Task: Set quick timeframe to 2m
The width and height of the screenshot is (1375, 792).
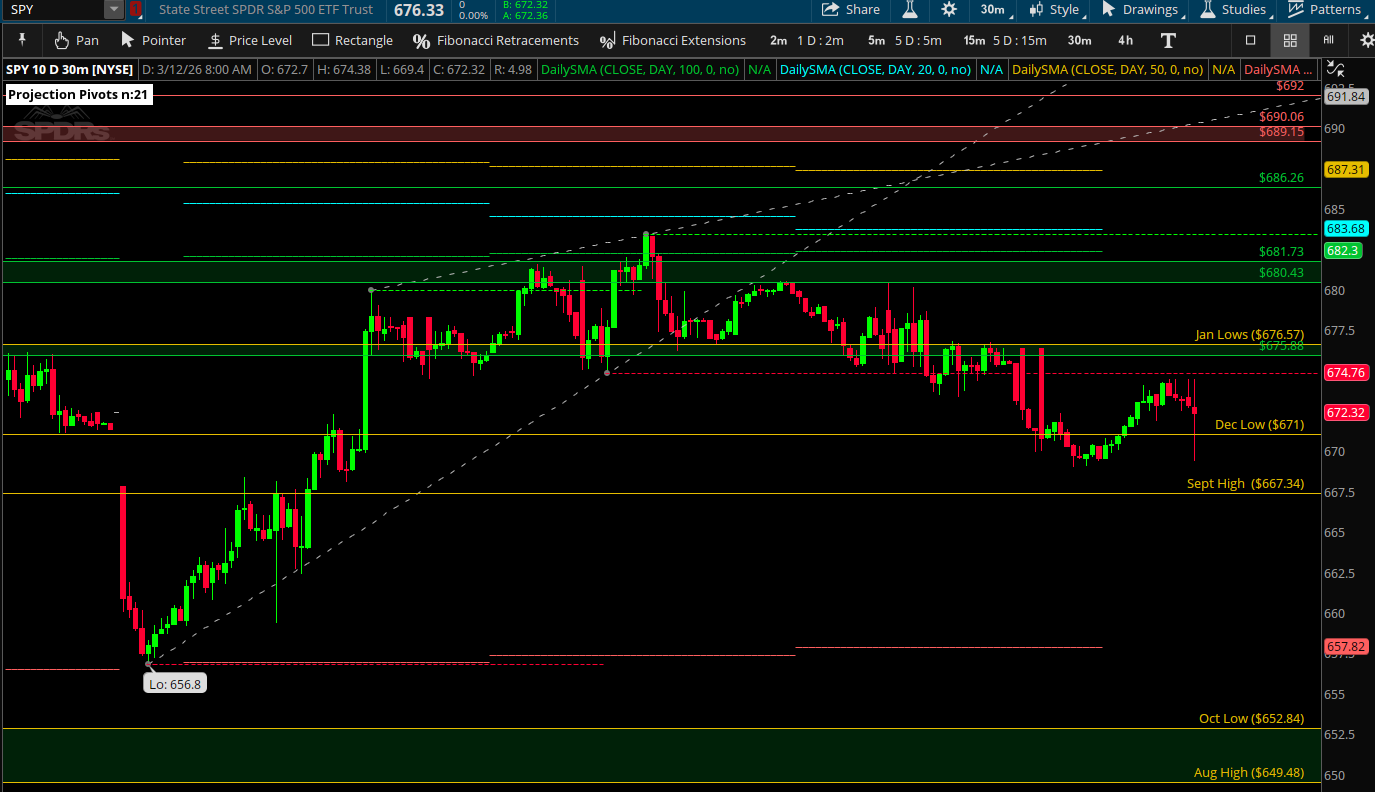Action: [x=778, y=40]
